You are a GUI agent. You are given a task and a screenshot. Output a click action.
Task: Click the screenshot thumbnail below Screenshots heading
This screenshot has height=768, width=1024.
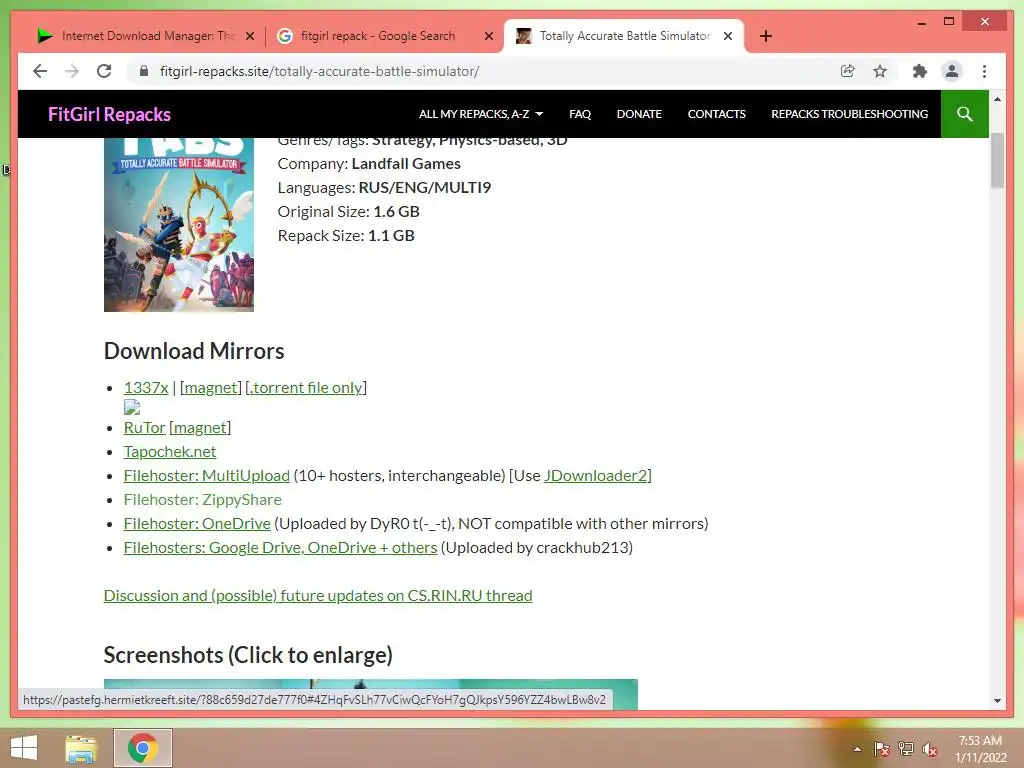[x=370, y=694]
